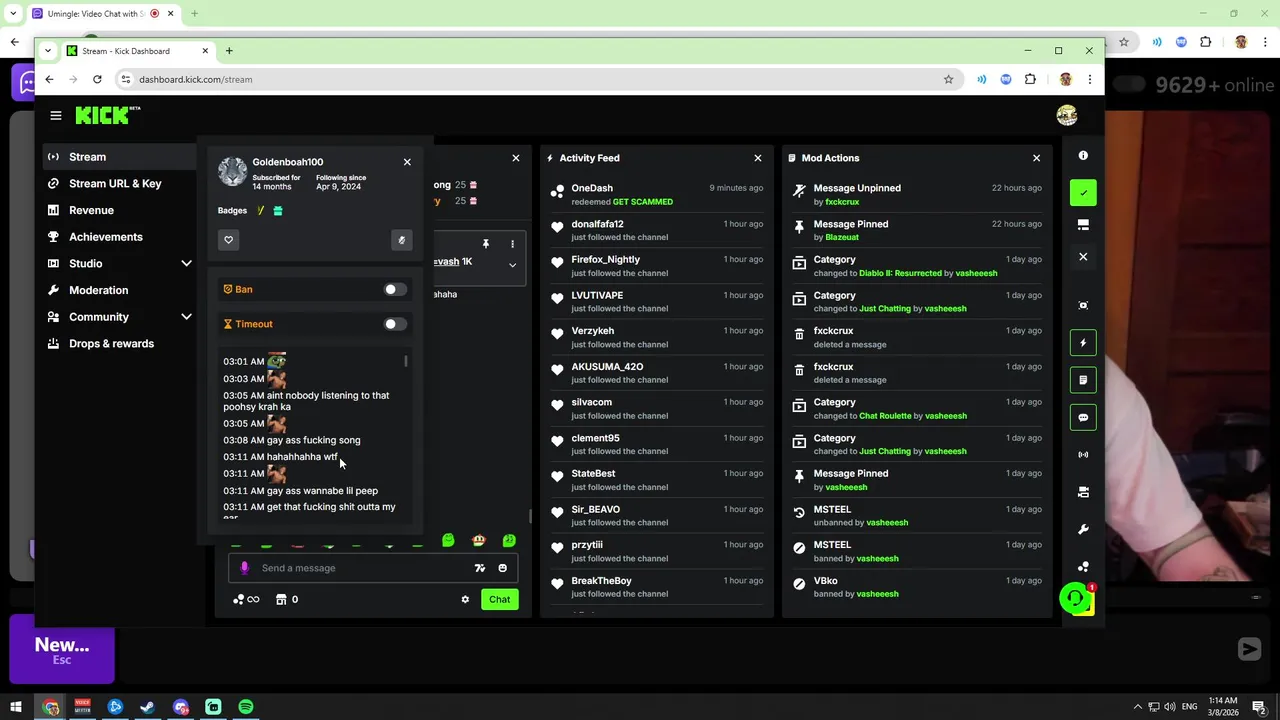The height and width of the screenshot is (720, 1280).
Task: Reload the Kick Dashboard page
Action: point(97,79)
